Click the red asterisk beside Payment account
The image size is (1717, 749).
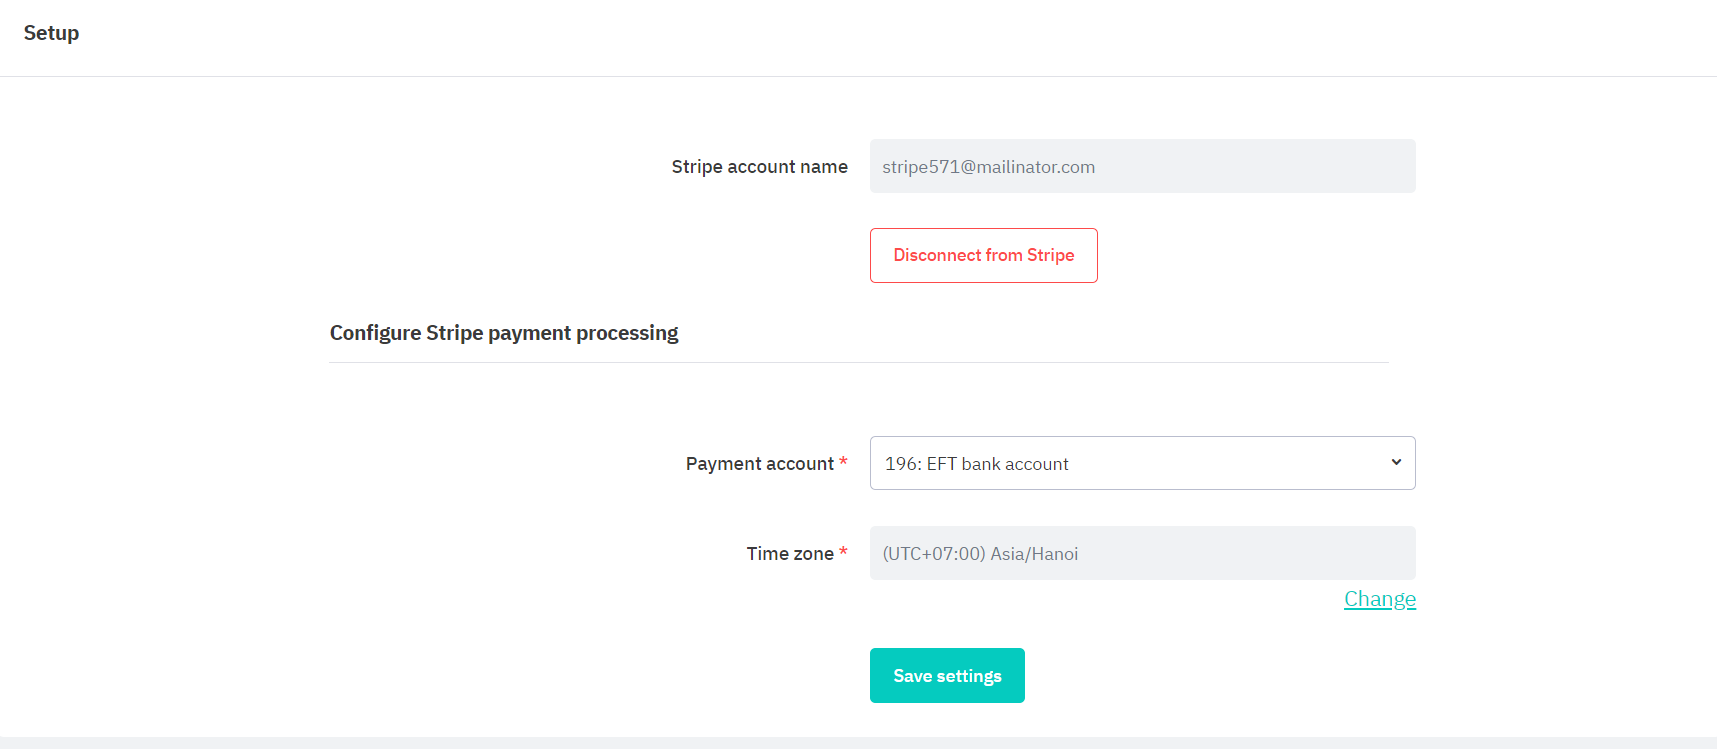click(x=843, y=461)
